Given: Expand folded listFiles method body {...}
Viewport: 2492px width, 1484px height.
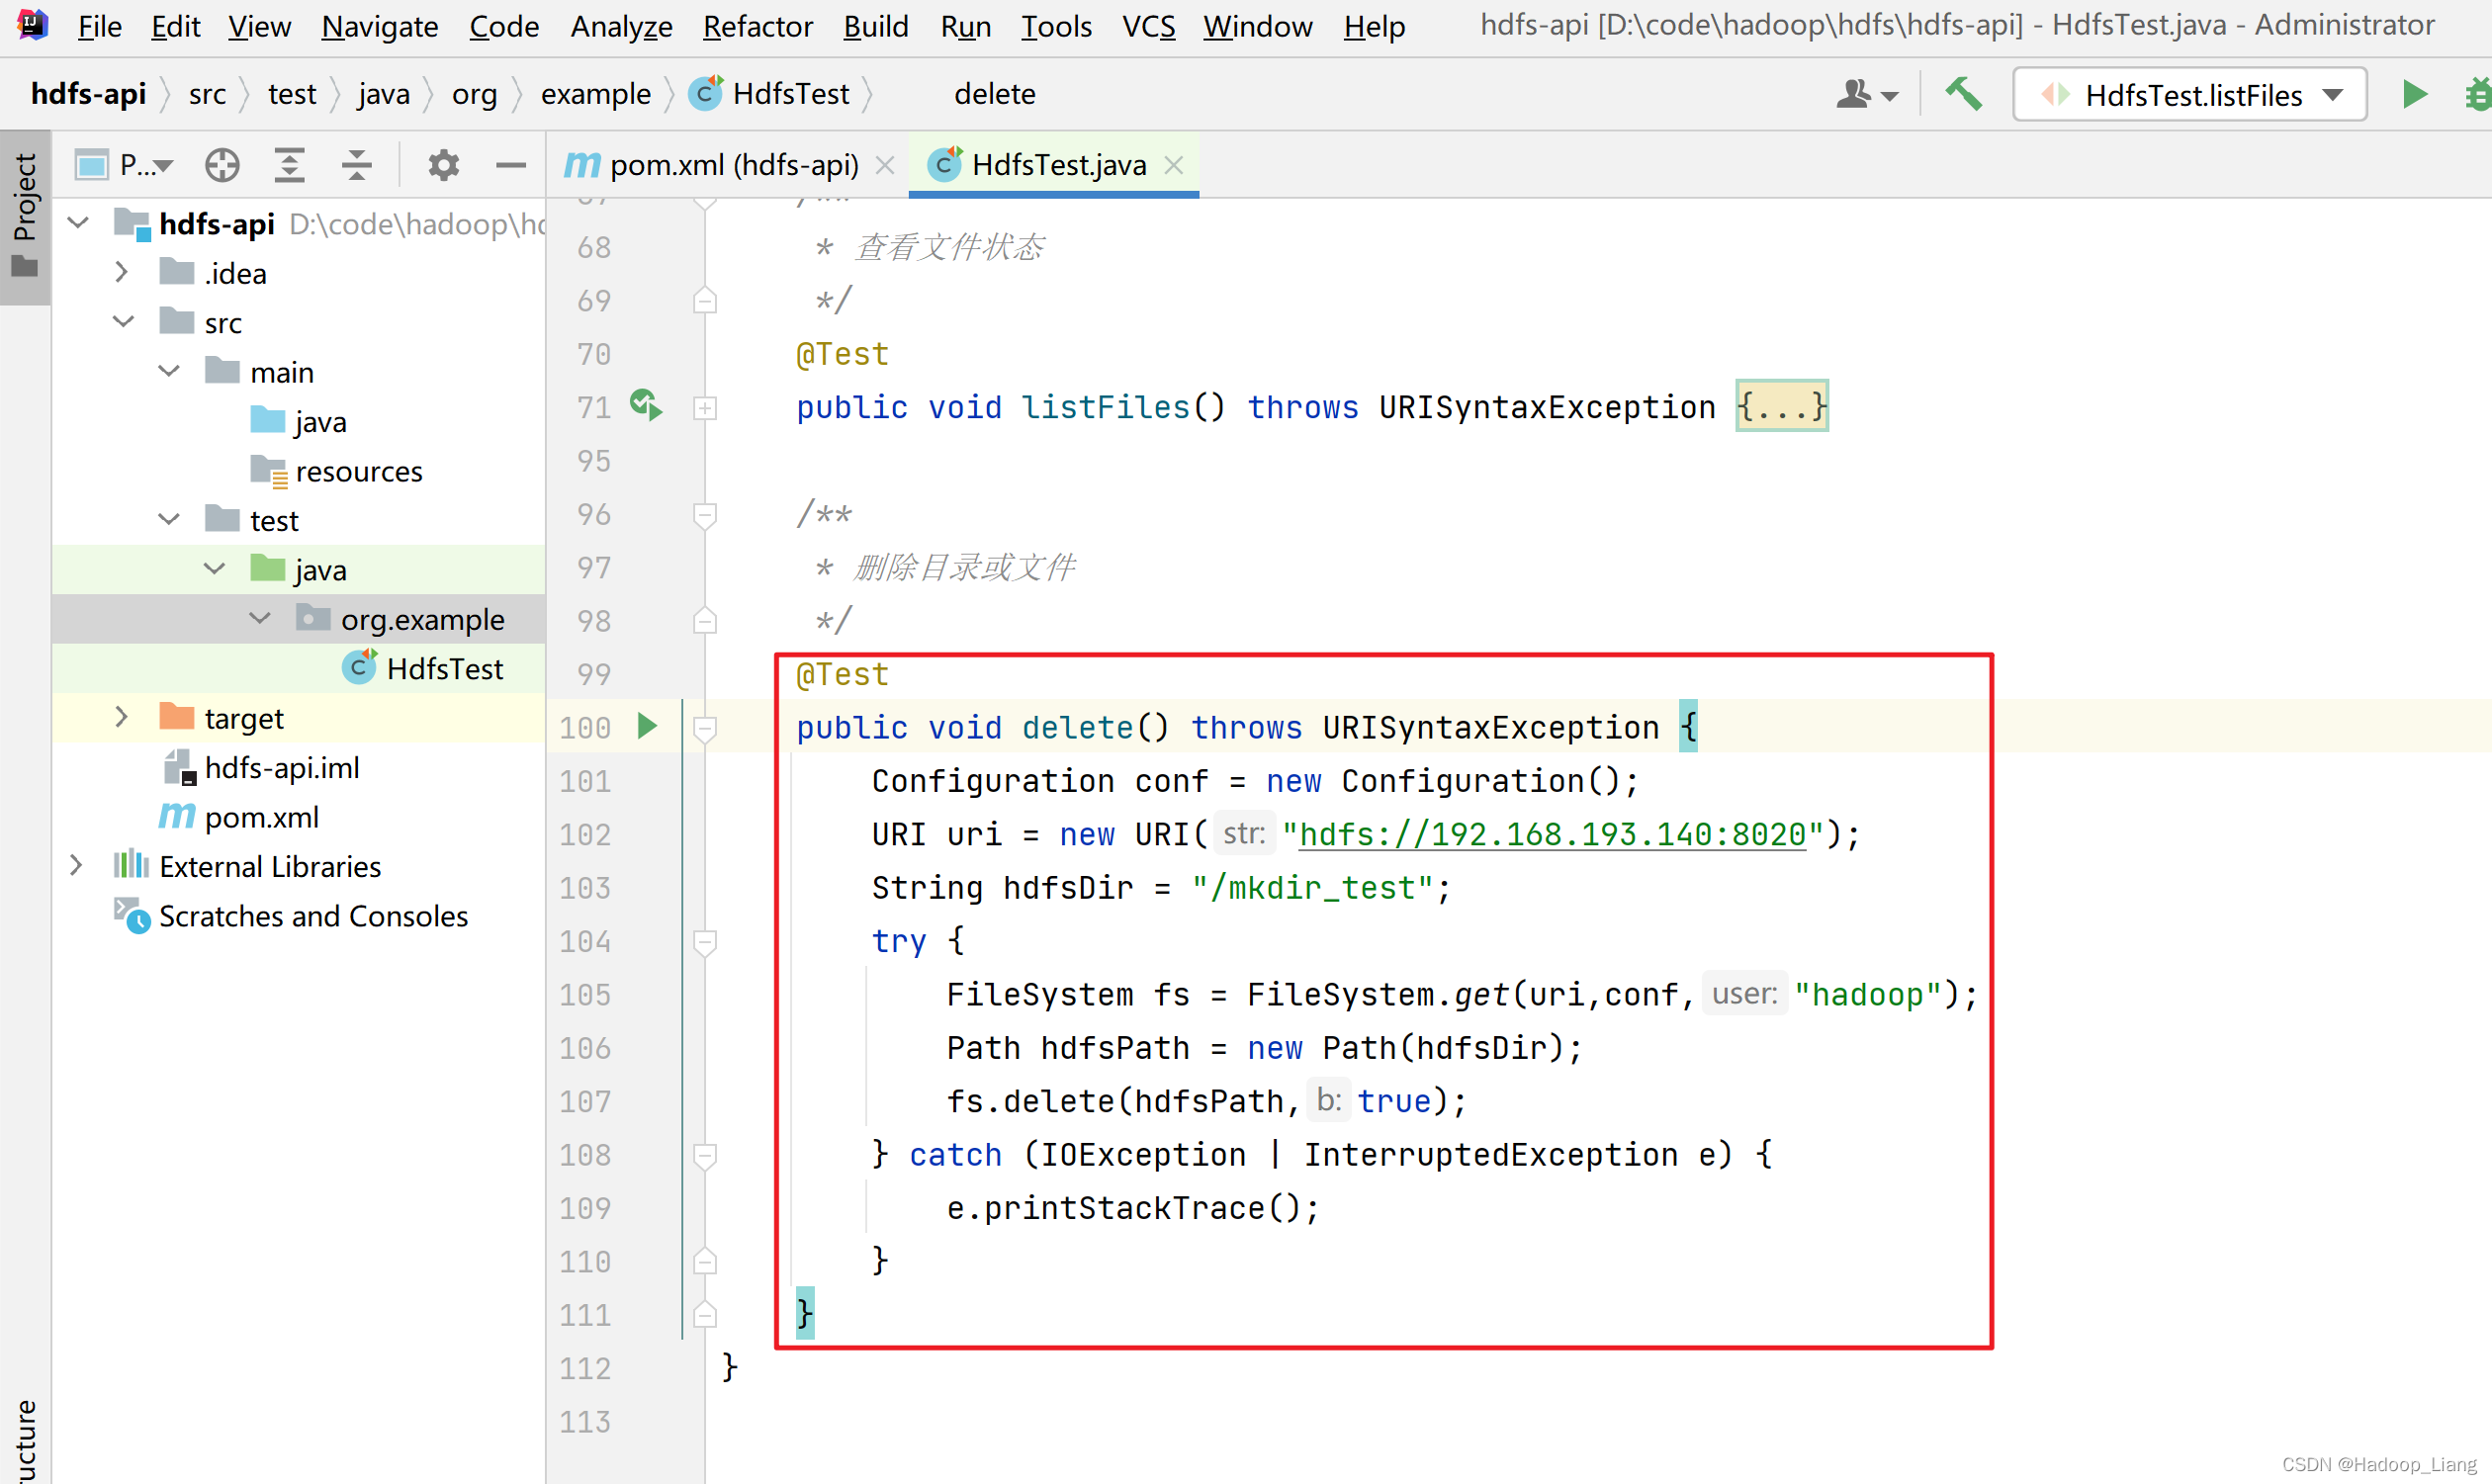Looking at the screenshot, I should 1782,406.
